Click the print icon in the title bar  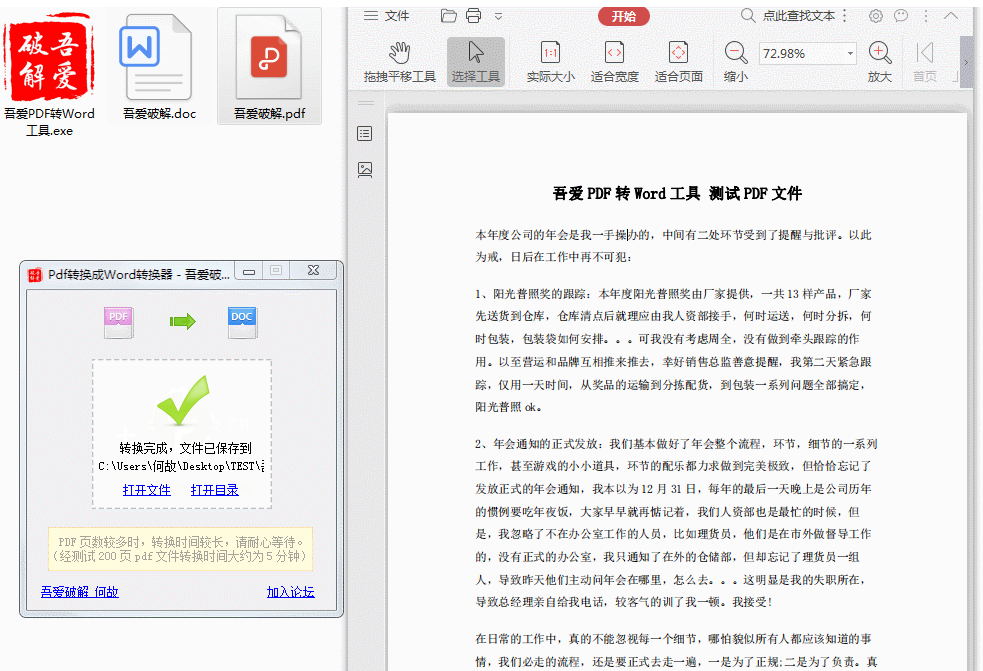point(473,15)
